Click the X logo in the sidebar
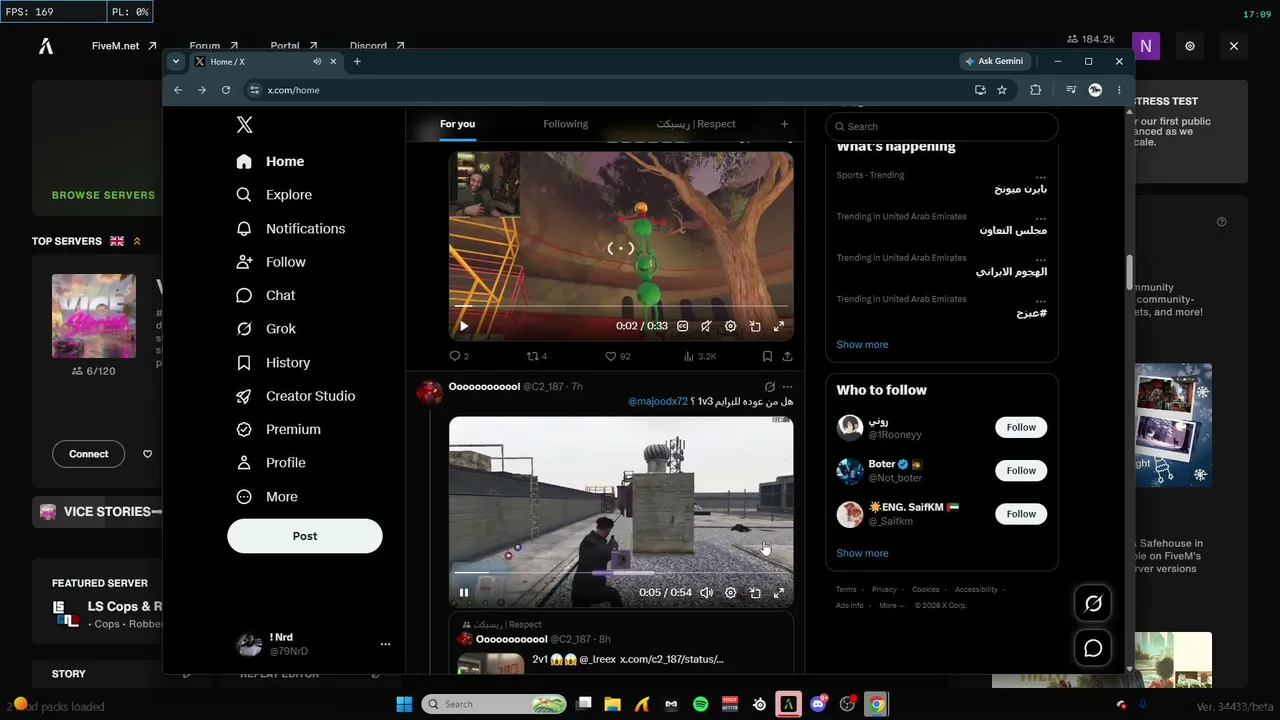The height and width of the screenshot is (720, 1280). [x=244, y=125]
